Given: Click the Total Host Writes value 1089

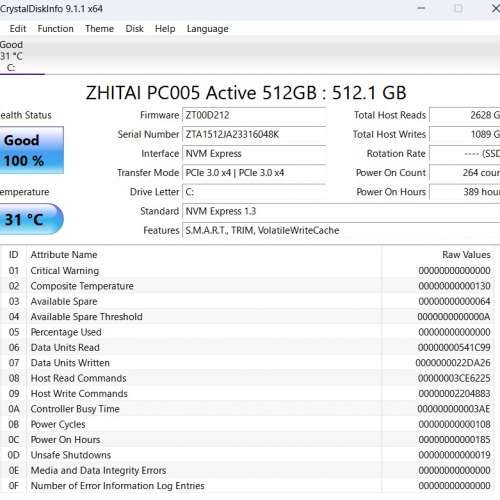Looking at the screenshot, I should [465, 134].
